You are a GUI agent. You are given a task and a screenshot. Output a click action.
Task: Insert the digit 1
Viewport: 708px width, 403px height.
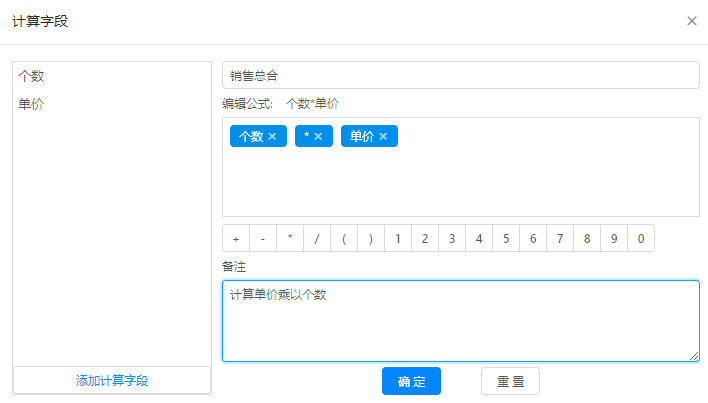pos(398,239)
